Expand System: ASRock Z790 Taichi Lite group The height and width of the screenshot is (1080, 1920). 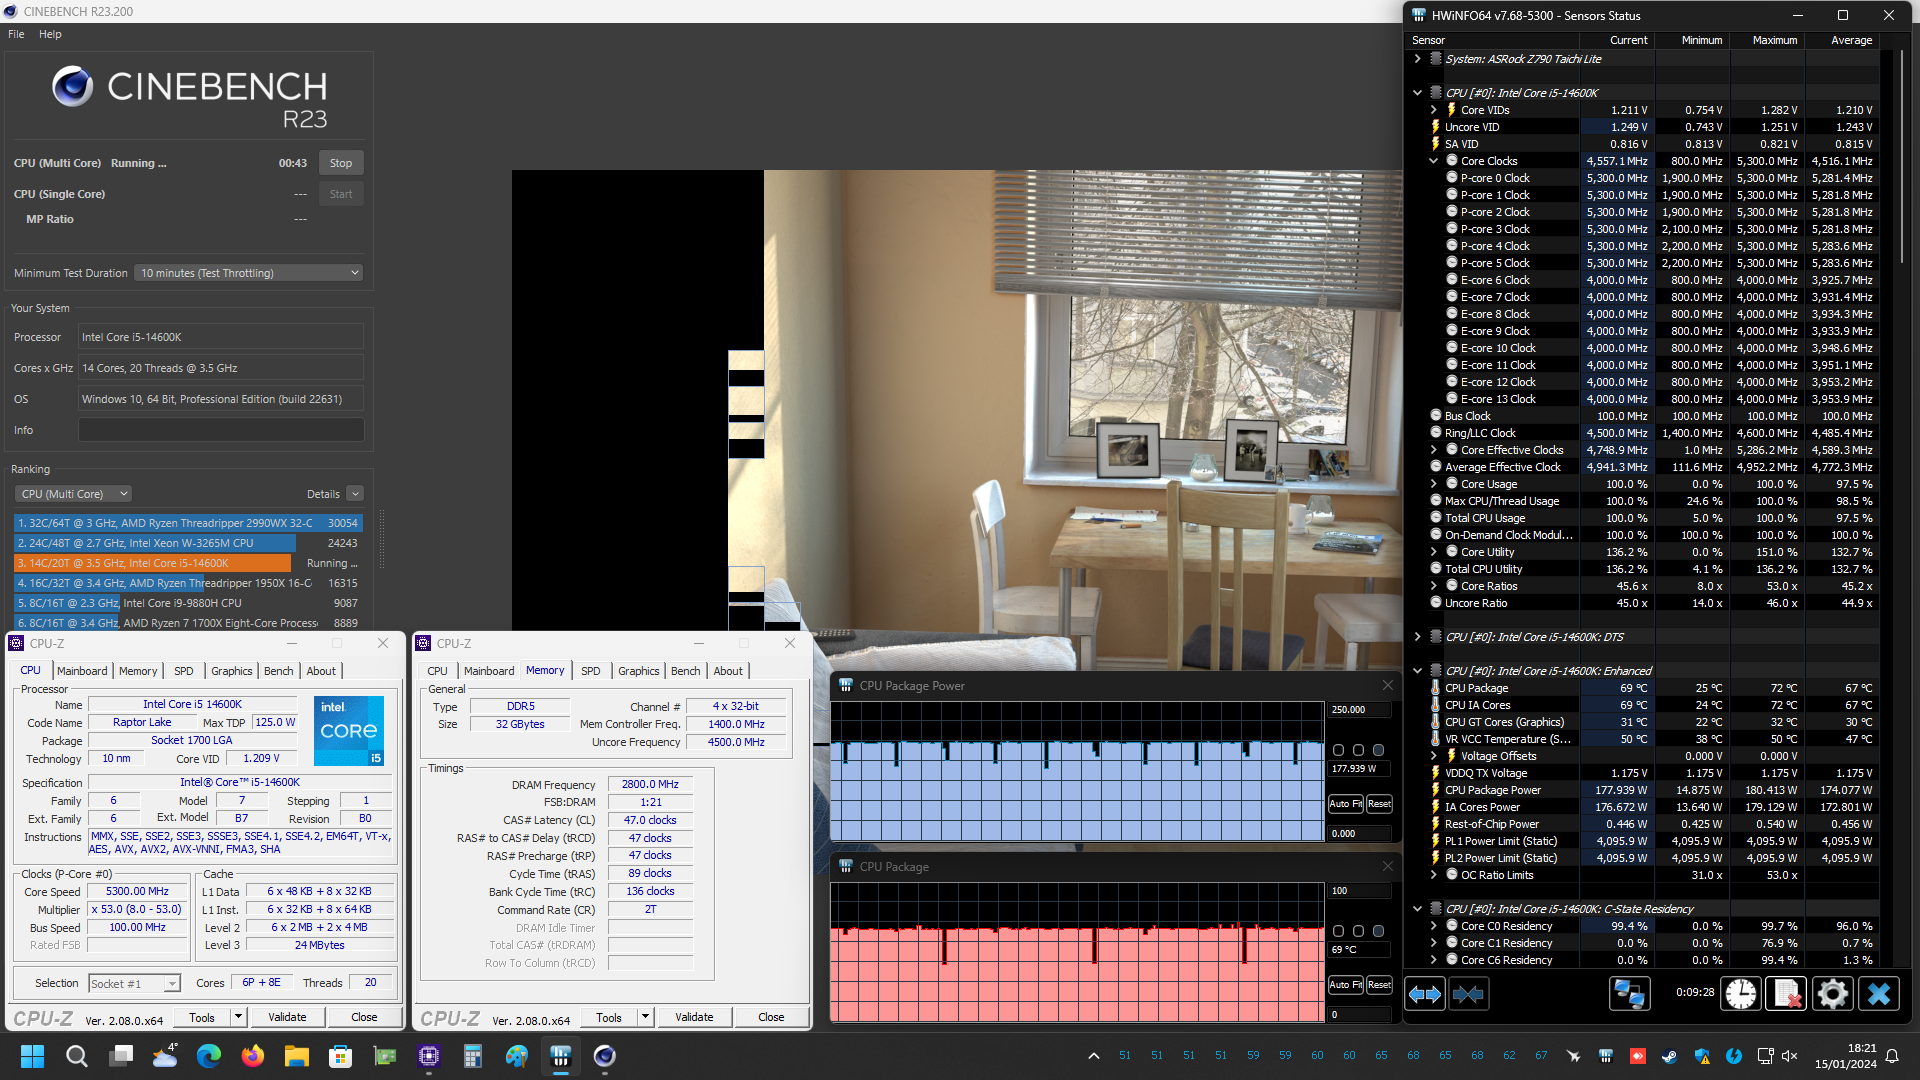coord(1417,59)
